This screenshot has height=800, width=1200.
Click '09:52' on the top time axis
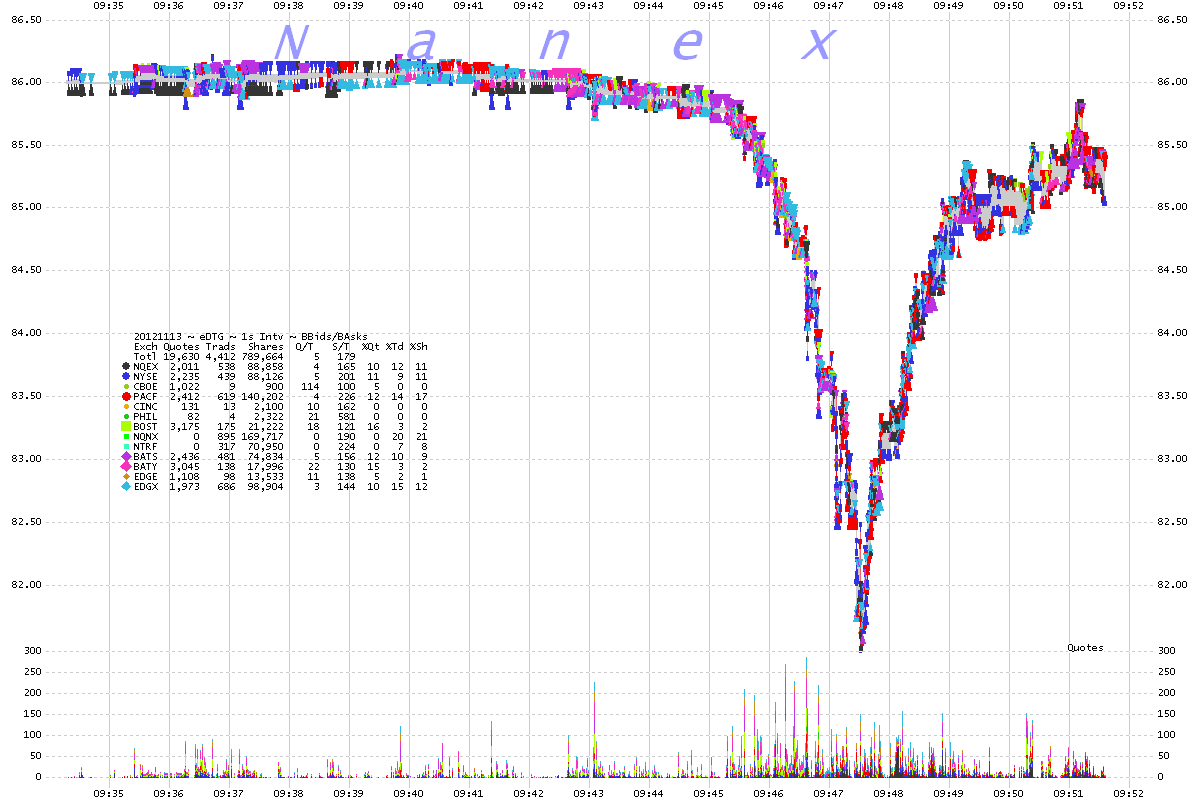click(x=1129, y=5)
